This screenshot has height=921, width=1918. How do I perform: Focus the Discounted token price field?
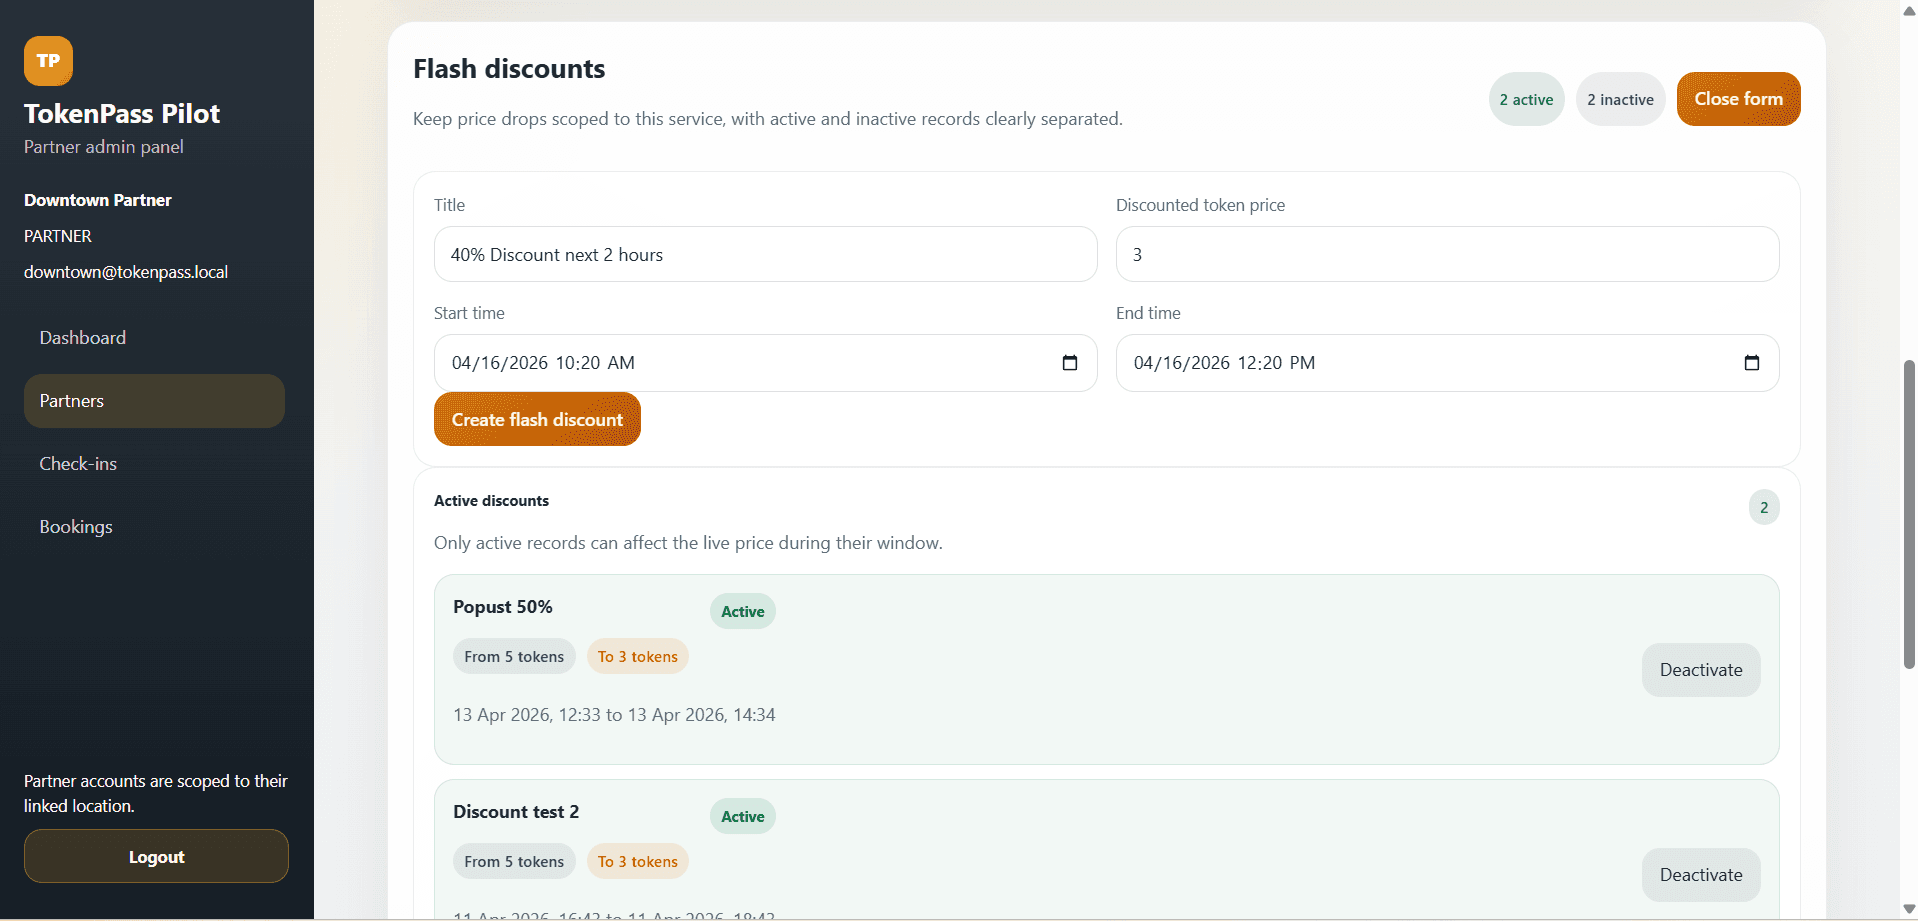pyautogui.click(x=1446, y=254)
